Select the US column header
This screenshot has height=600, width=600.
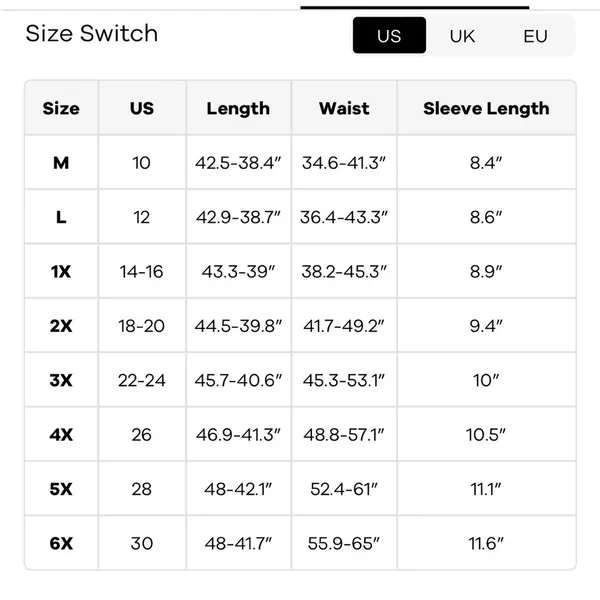tap(142, 108)
